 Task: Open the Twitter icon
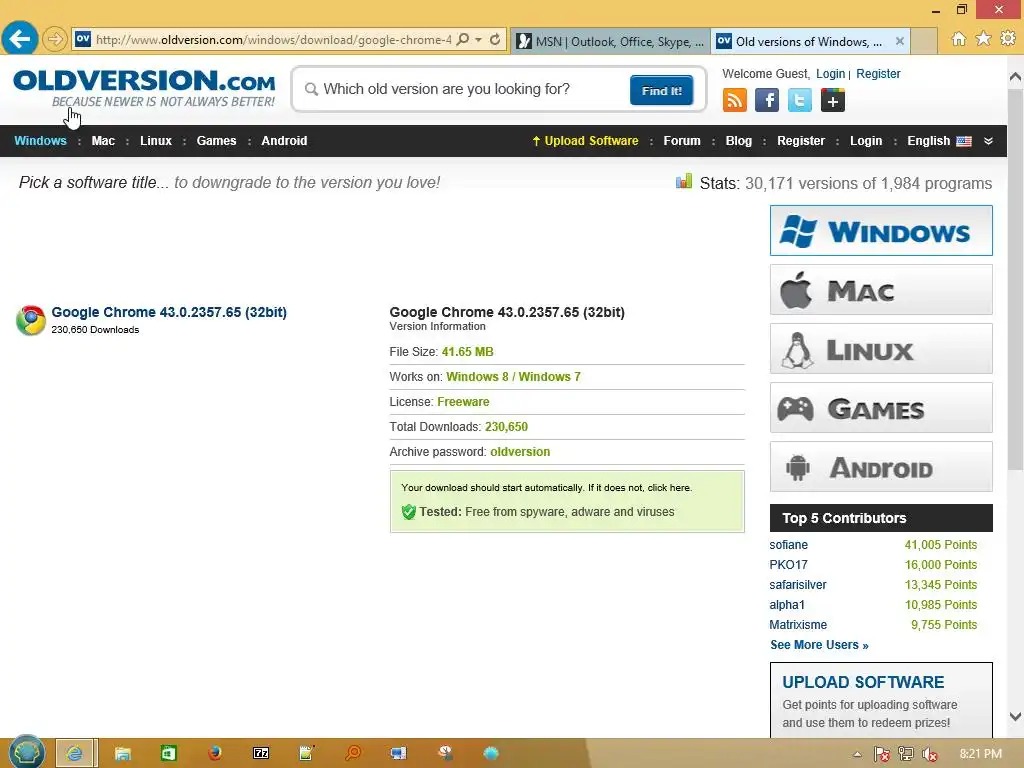point(799,101)
